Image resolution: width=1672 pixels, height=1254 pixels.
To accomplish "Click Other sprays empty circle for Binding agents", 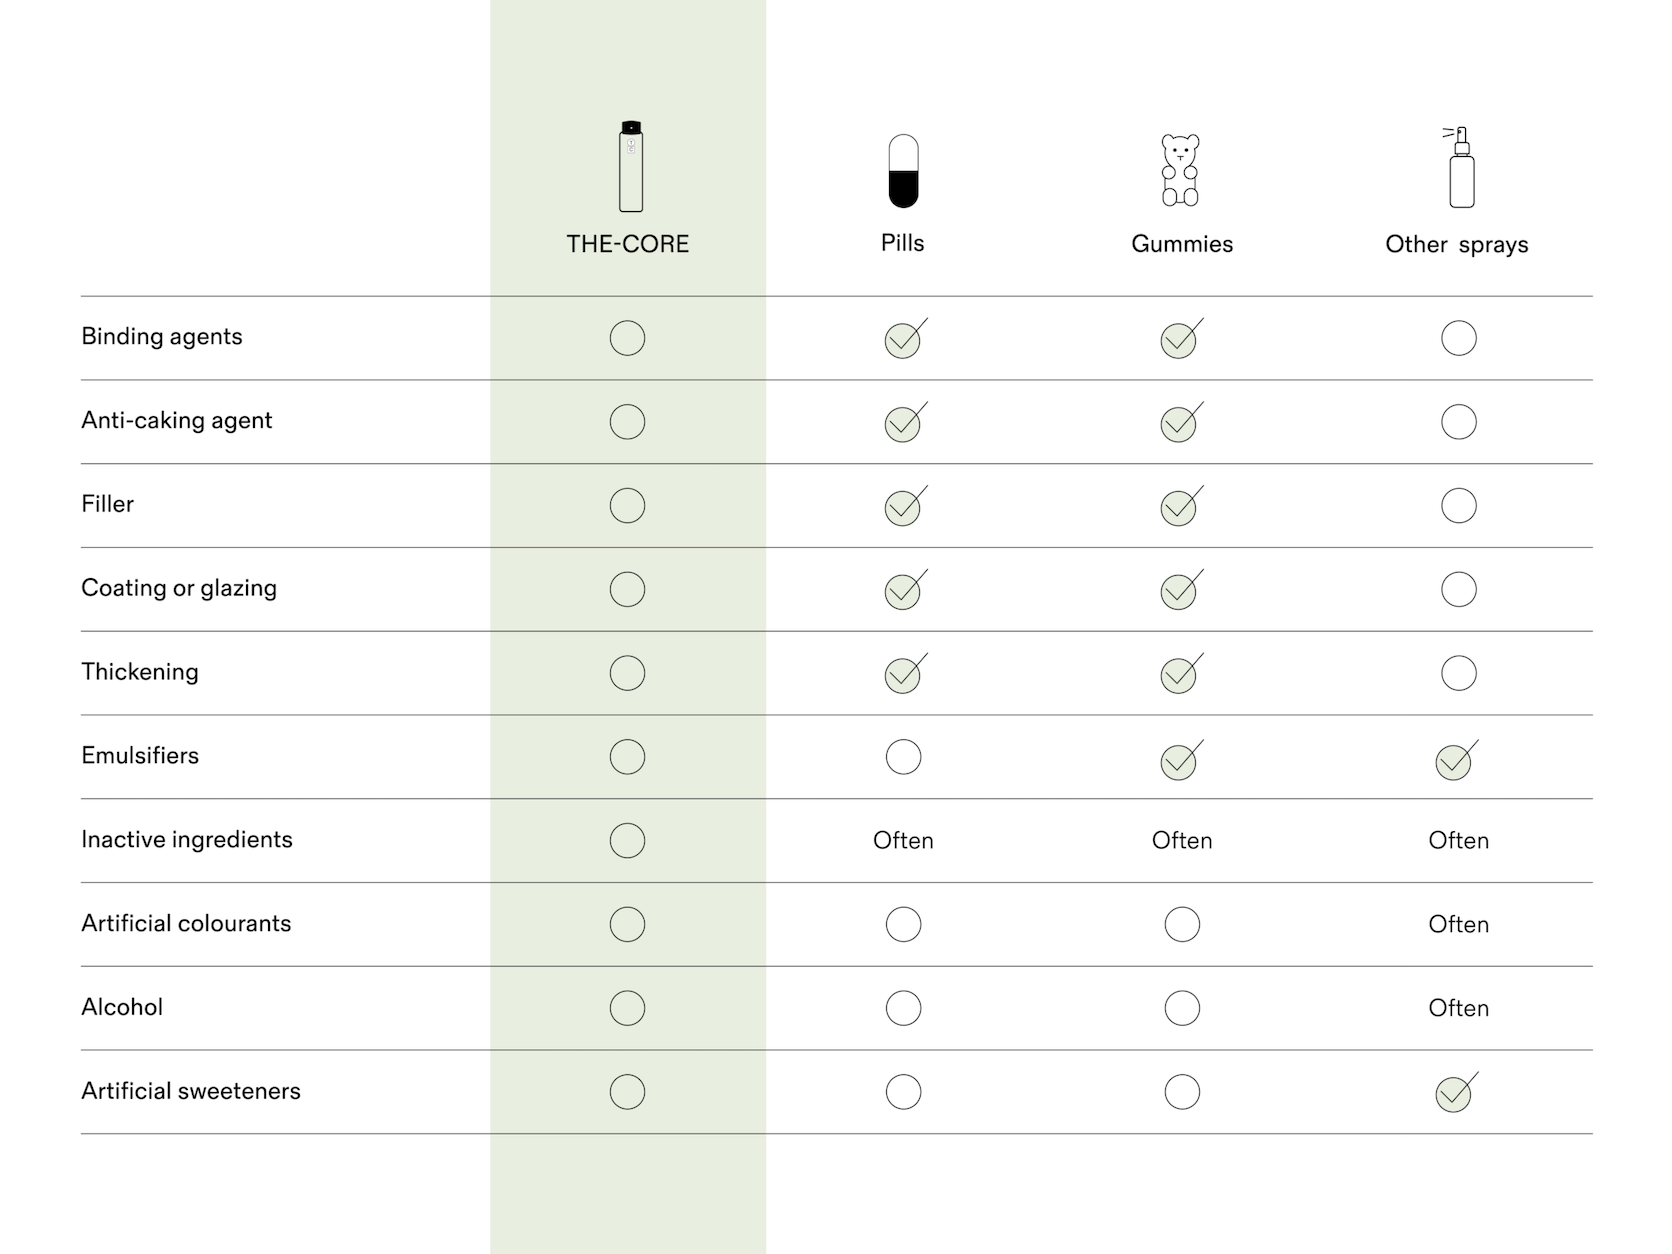I will point(1459,338).
